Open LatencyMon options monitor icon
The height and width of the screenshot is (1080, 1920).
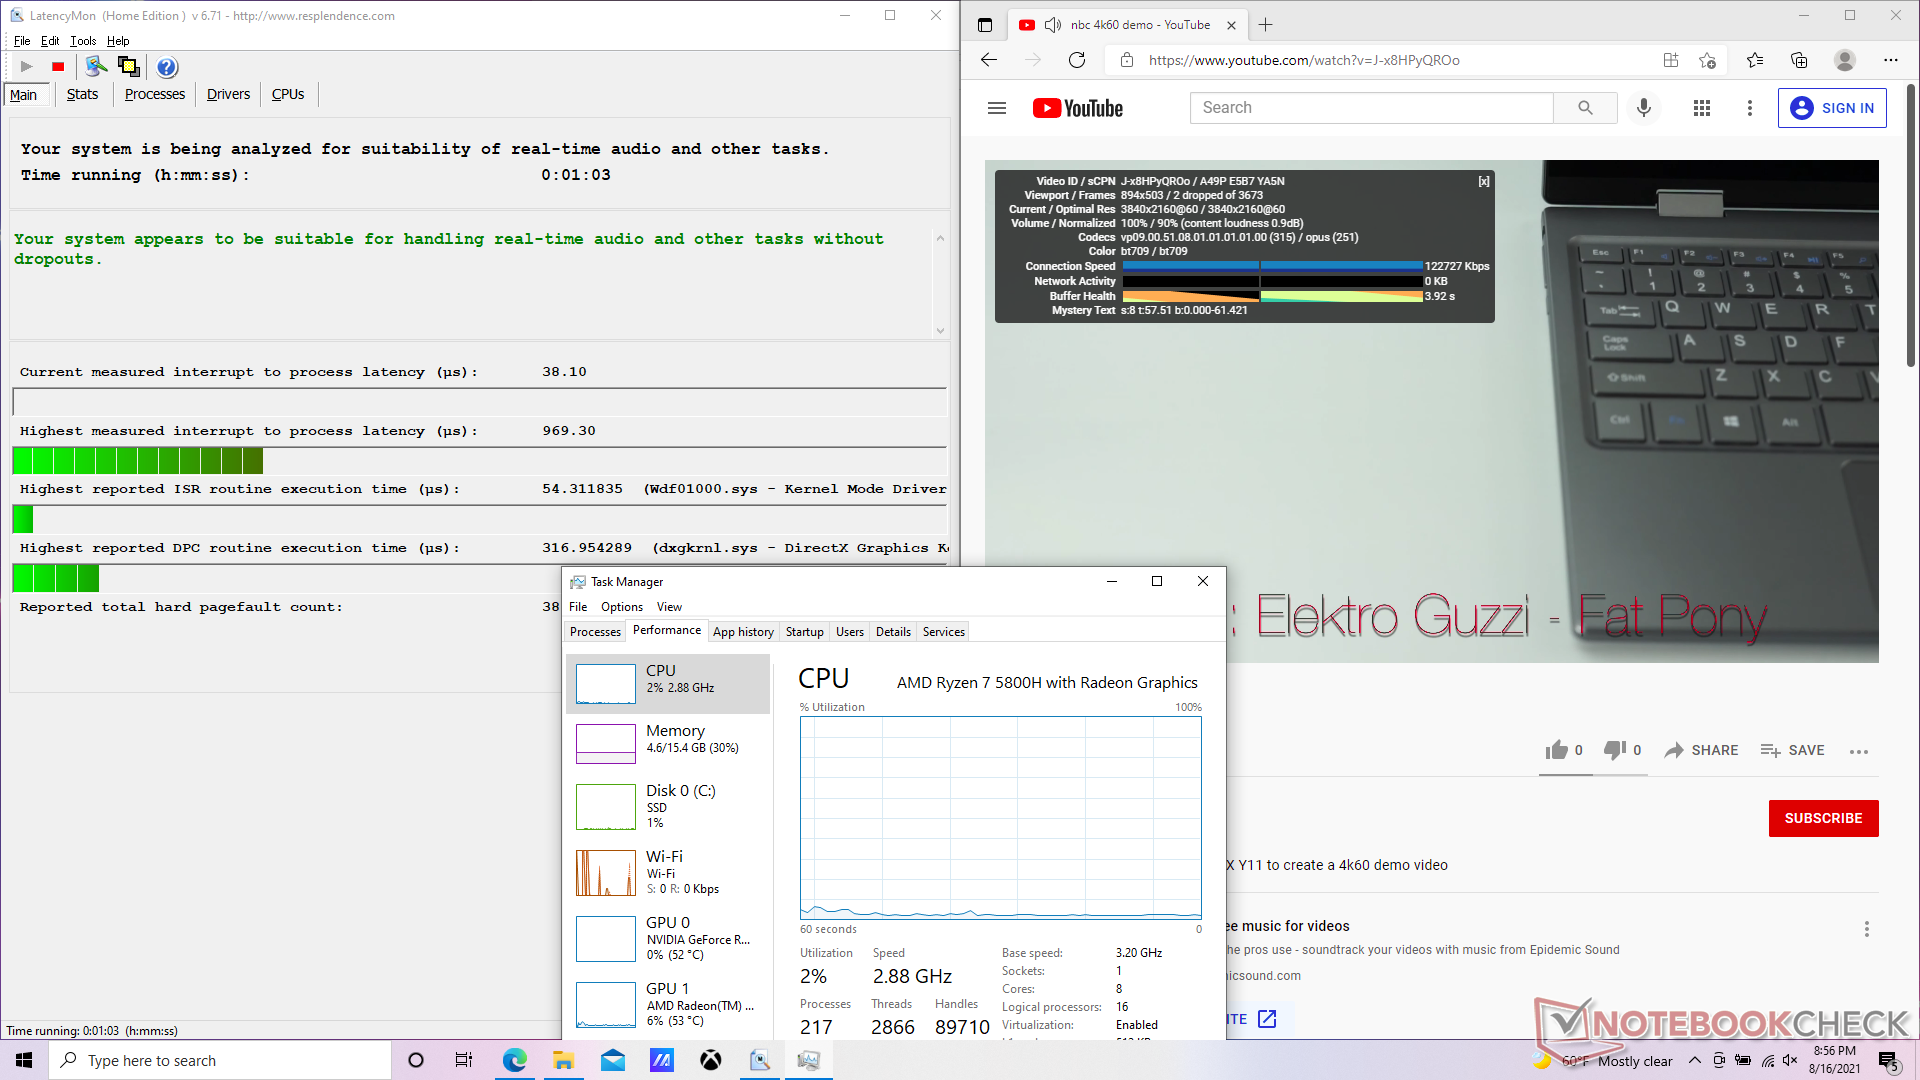(x=95, y=67)
